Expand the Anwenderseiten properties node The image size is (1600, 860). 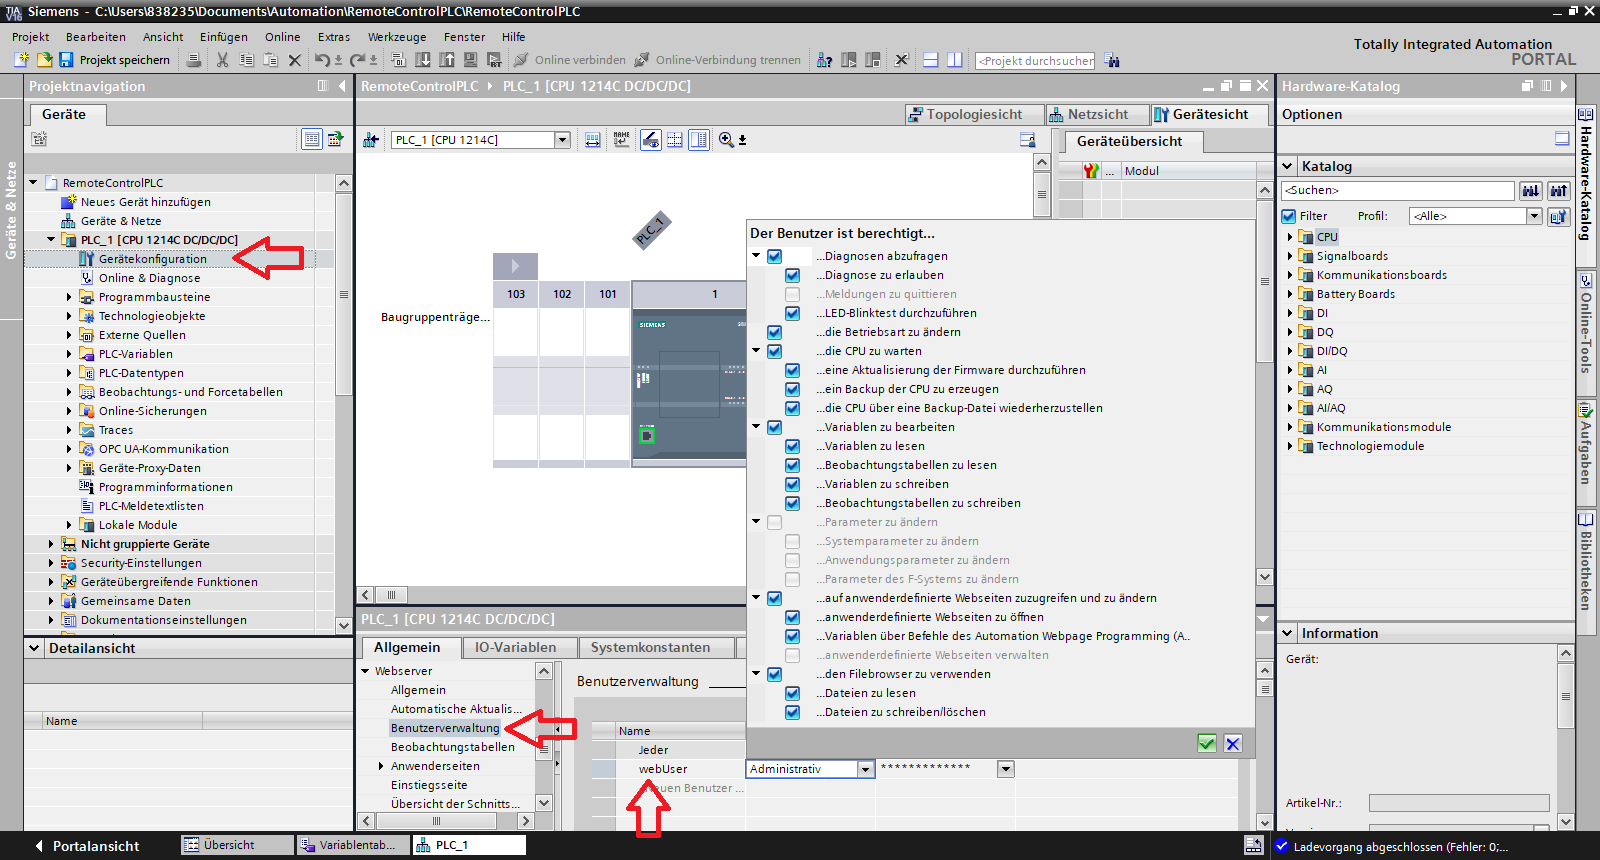[x=381, y=766]
